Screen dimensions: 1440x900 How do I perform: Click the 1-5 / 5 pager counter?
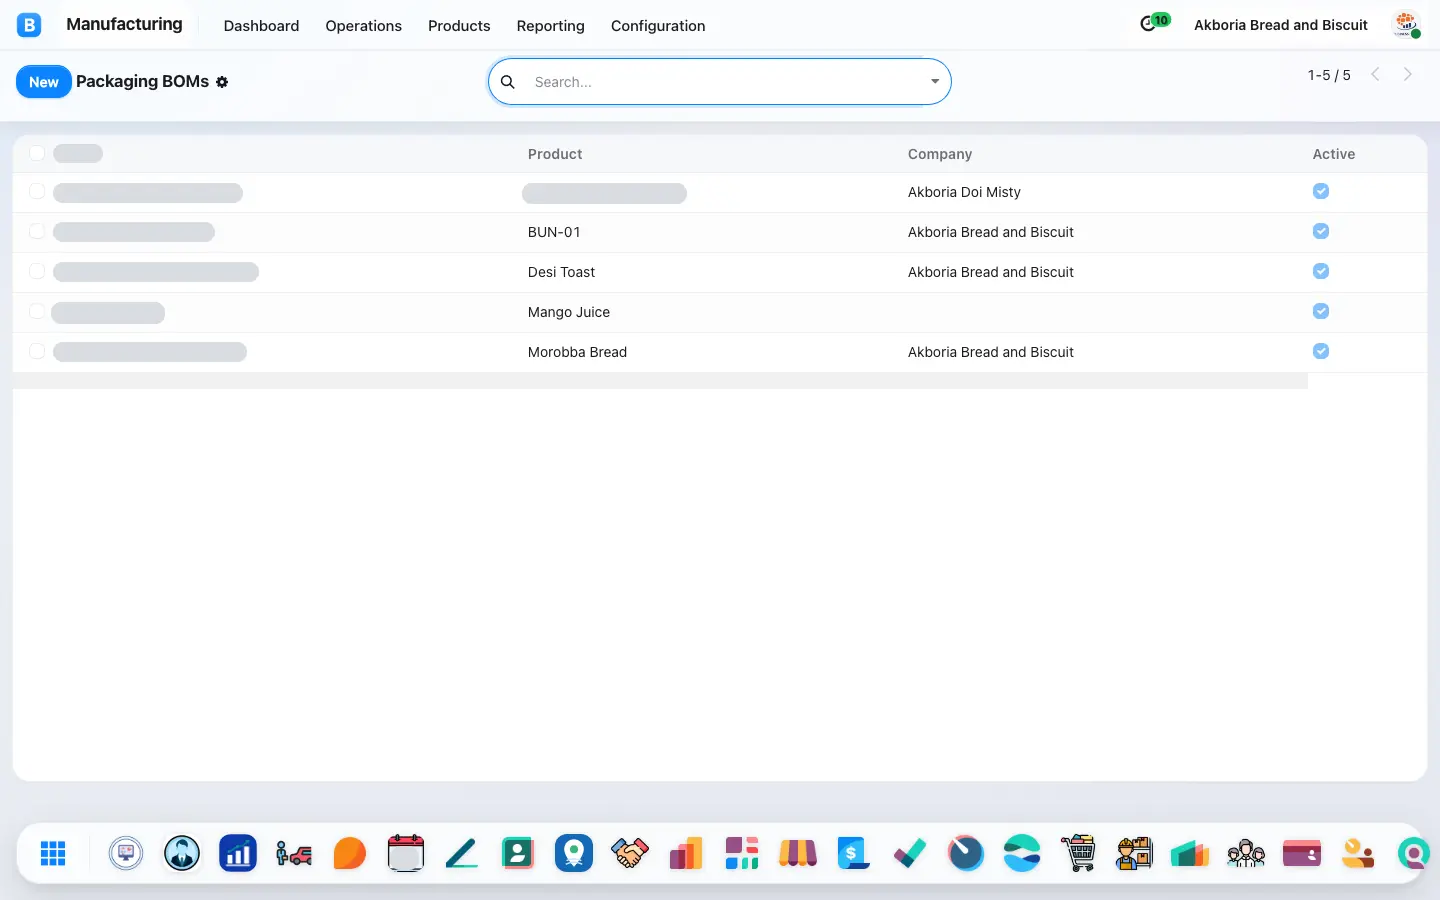click(x=1329, y=75)
